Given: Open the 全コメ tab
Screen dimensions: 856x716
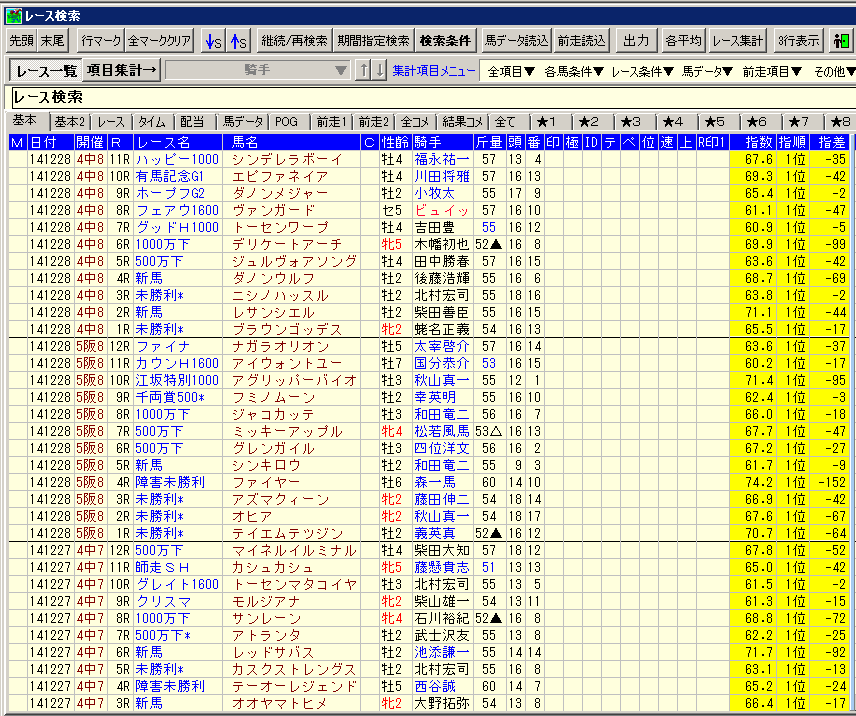Looking at the screenshot, I should click(x=415, y=122).
